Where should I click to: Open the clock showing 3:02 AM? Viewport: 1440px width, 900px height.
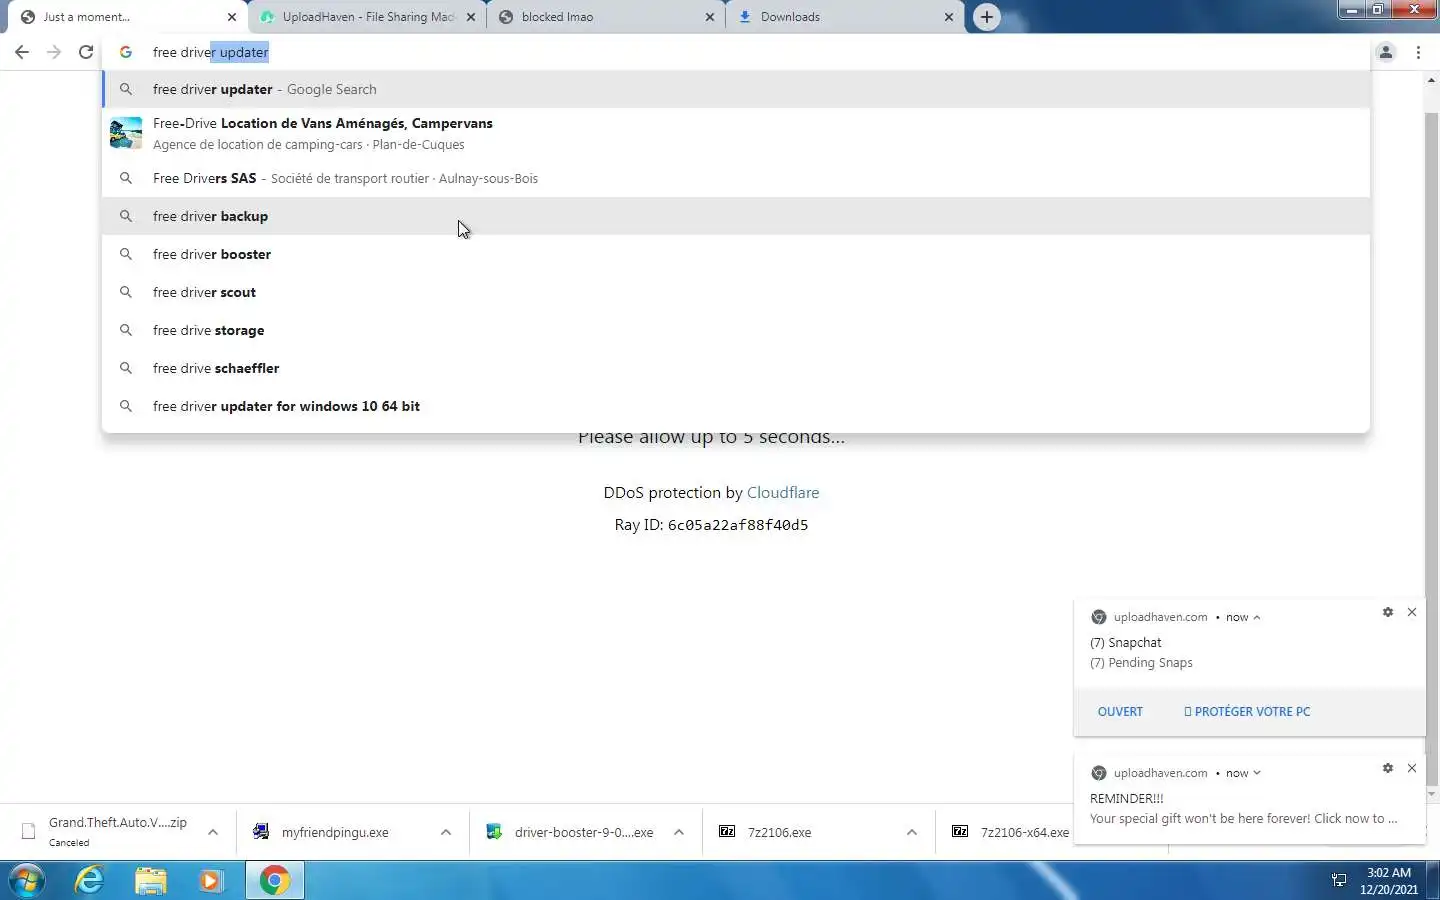[1389, 880]
